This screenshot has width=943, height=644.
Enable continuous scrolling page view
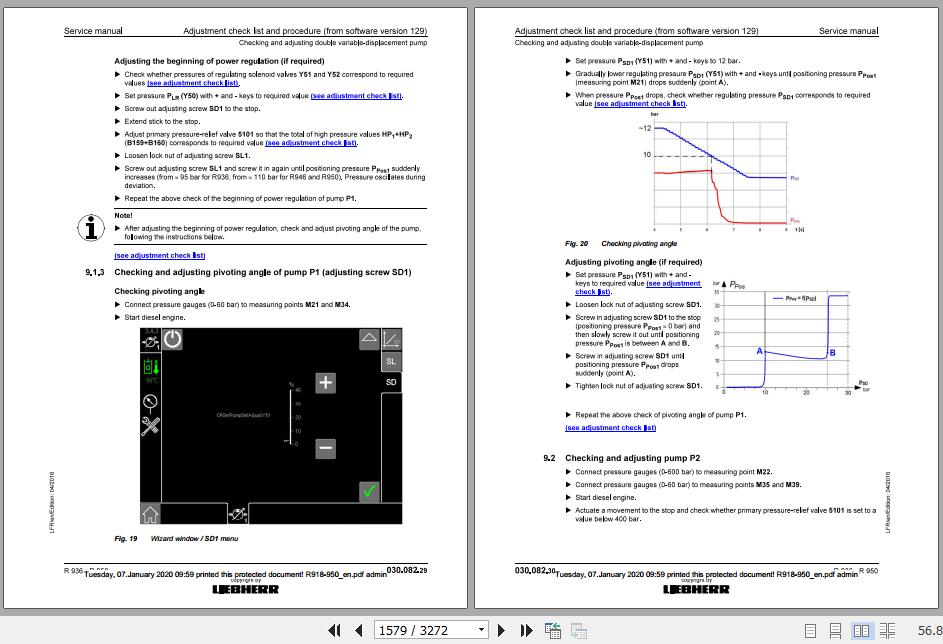click(835, 630)
